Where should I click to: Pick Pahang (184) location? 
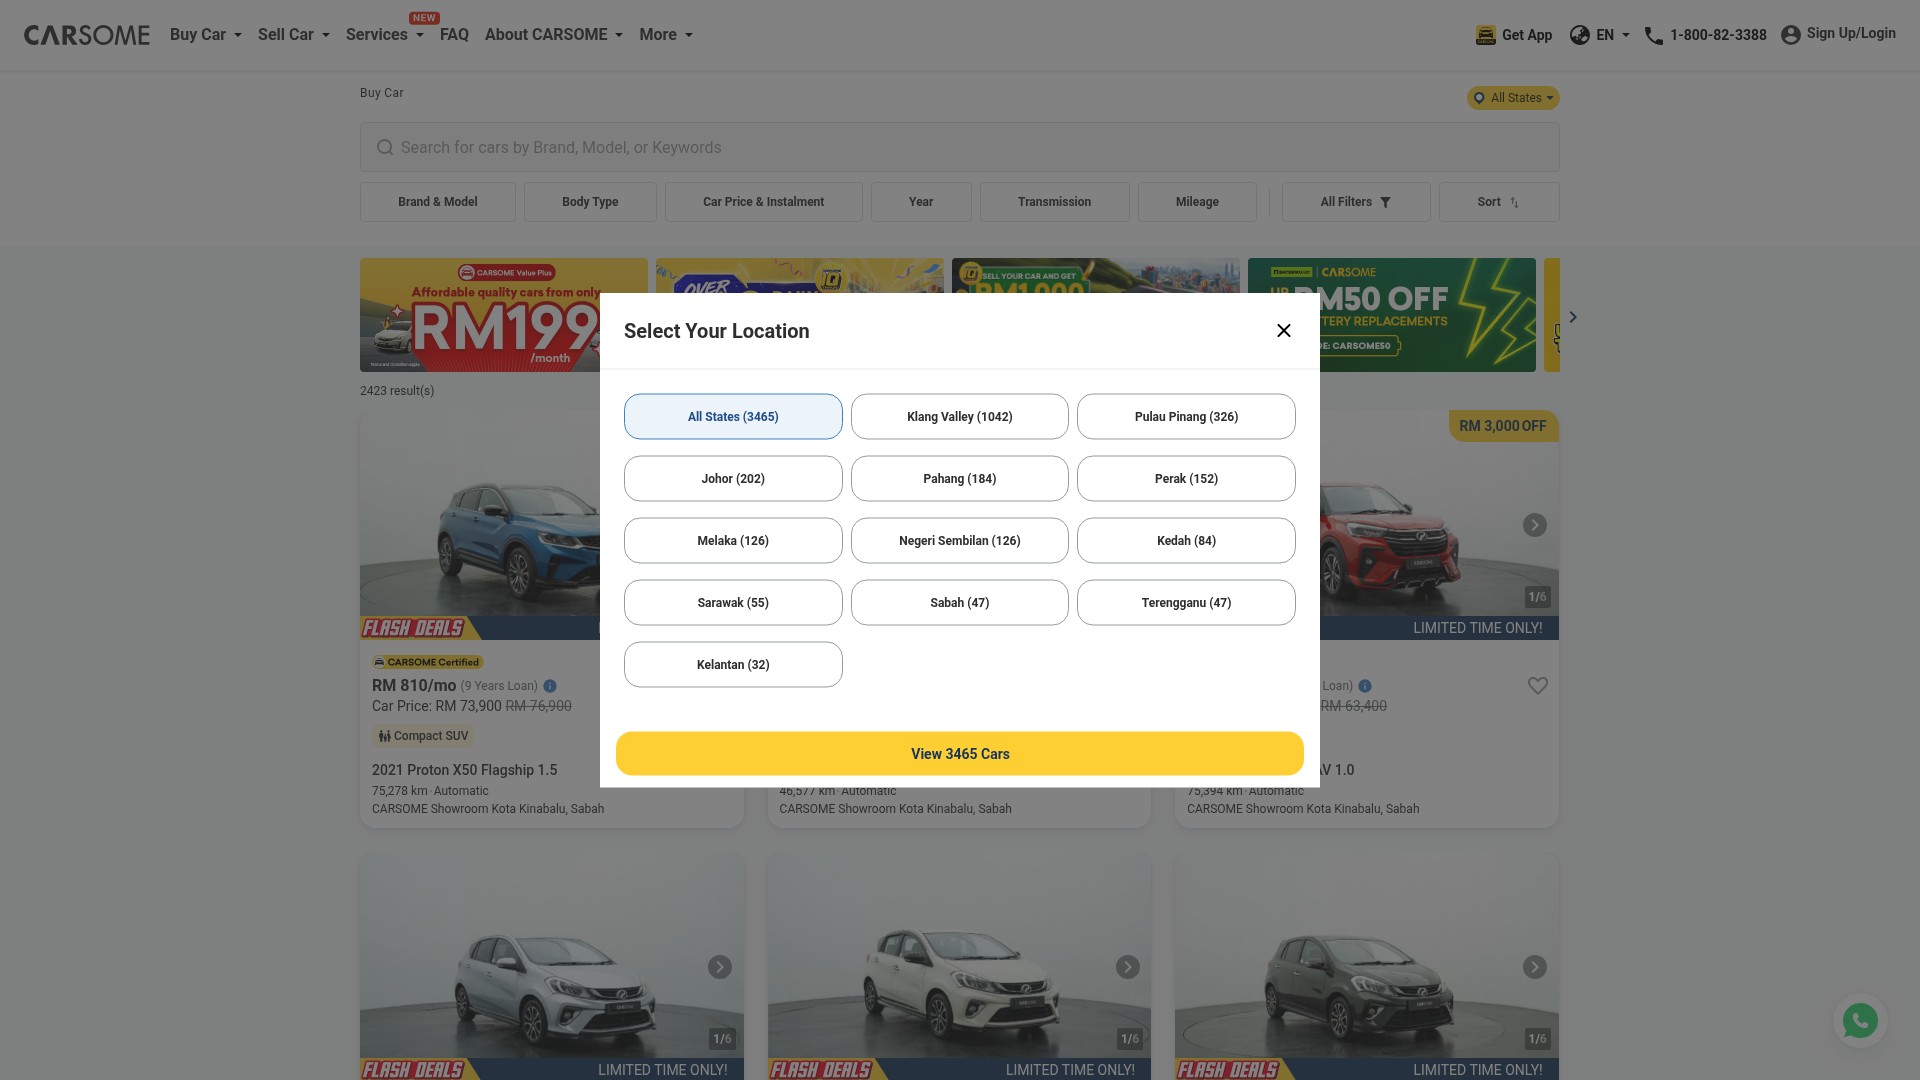point(960,478)
